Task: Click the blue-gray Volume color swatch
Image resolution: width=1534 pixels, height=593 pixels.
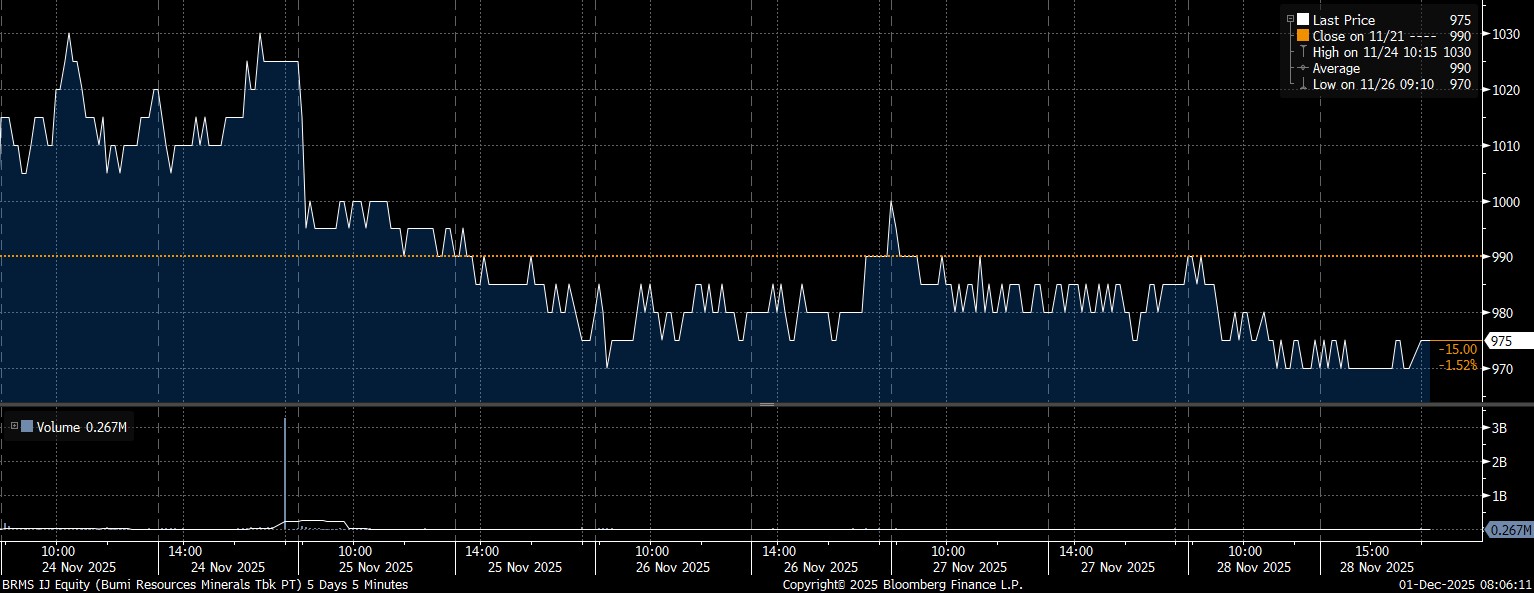Action: pyautogui.click(x=27, y=427)
